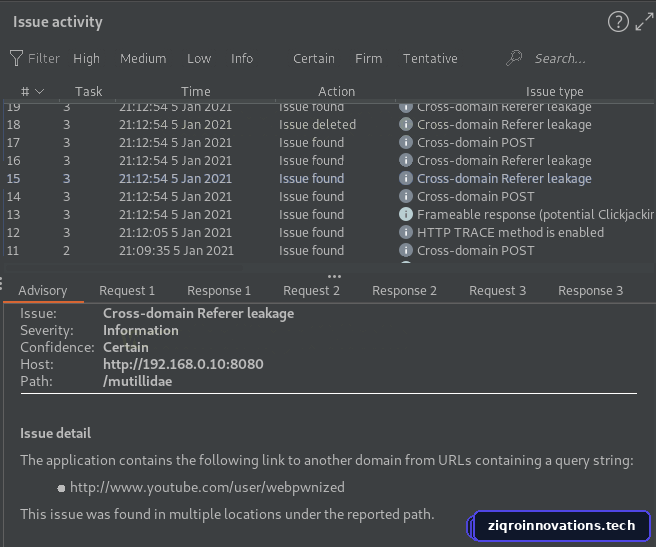Toggle the Medium severity filter
The image size is (656, 547).
click(143, 59)
